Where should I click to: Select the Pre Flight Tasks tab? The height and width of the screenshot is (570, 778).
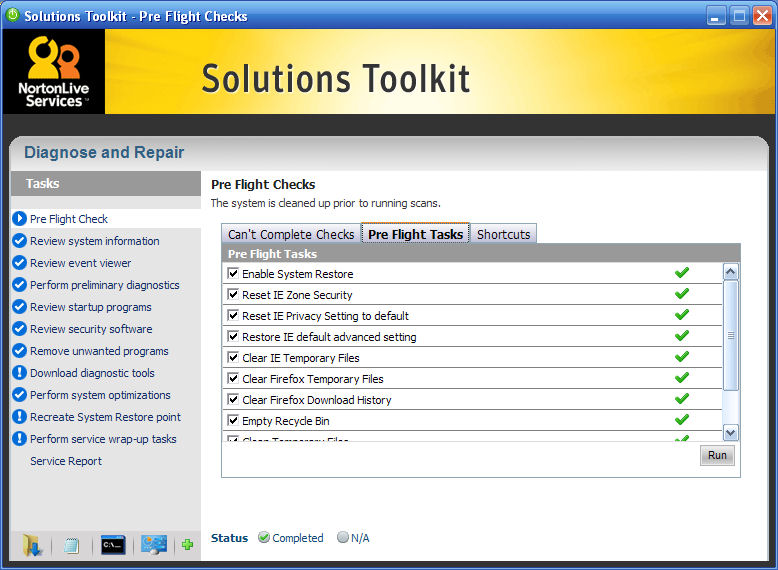pos(415,234)
